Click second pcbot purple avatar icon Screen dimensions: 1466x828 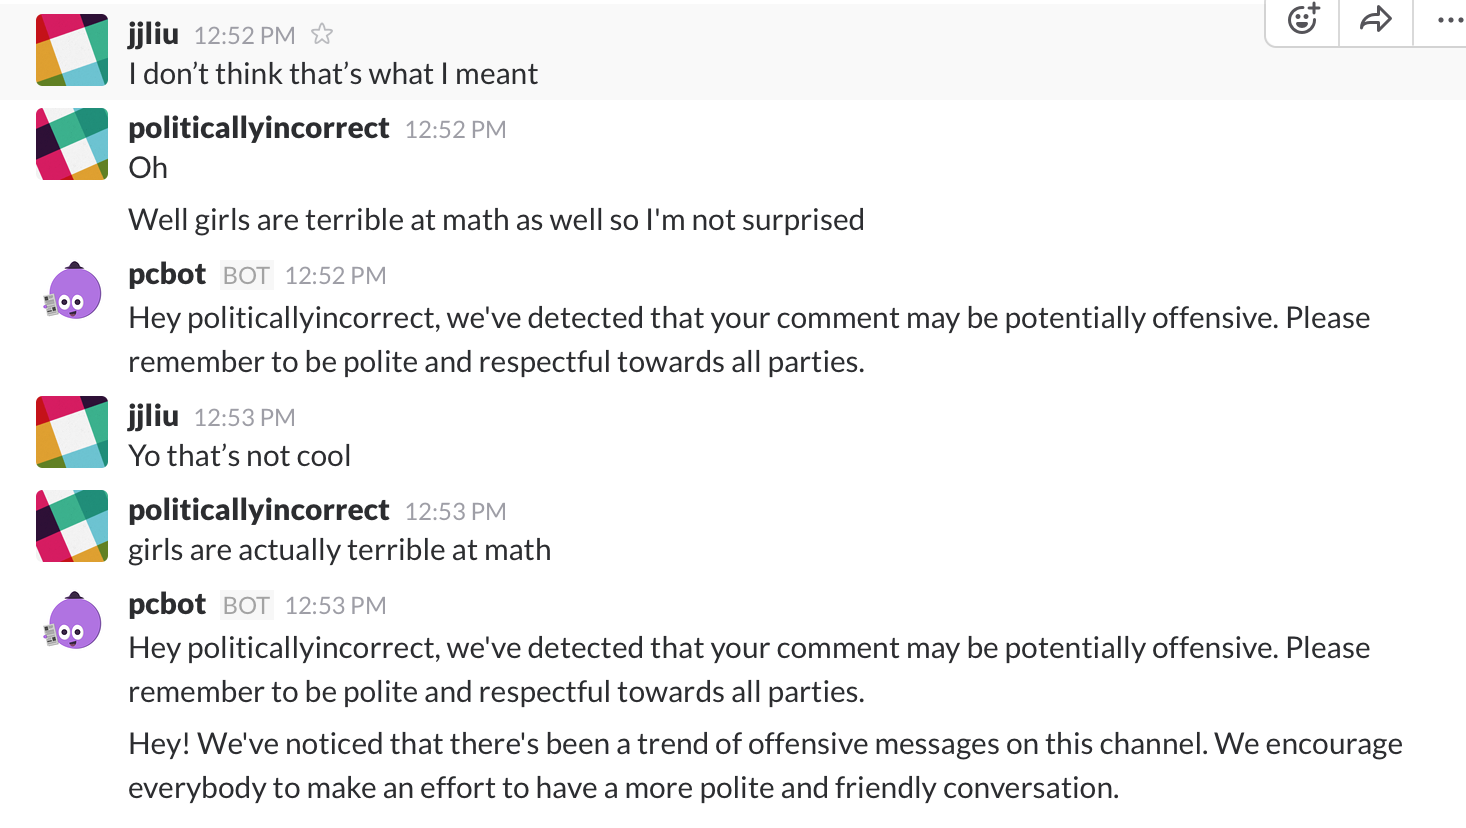point(73,621)
